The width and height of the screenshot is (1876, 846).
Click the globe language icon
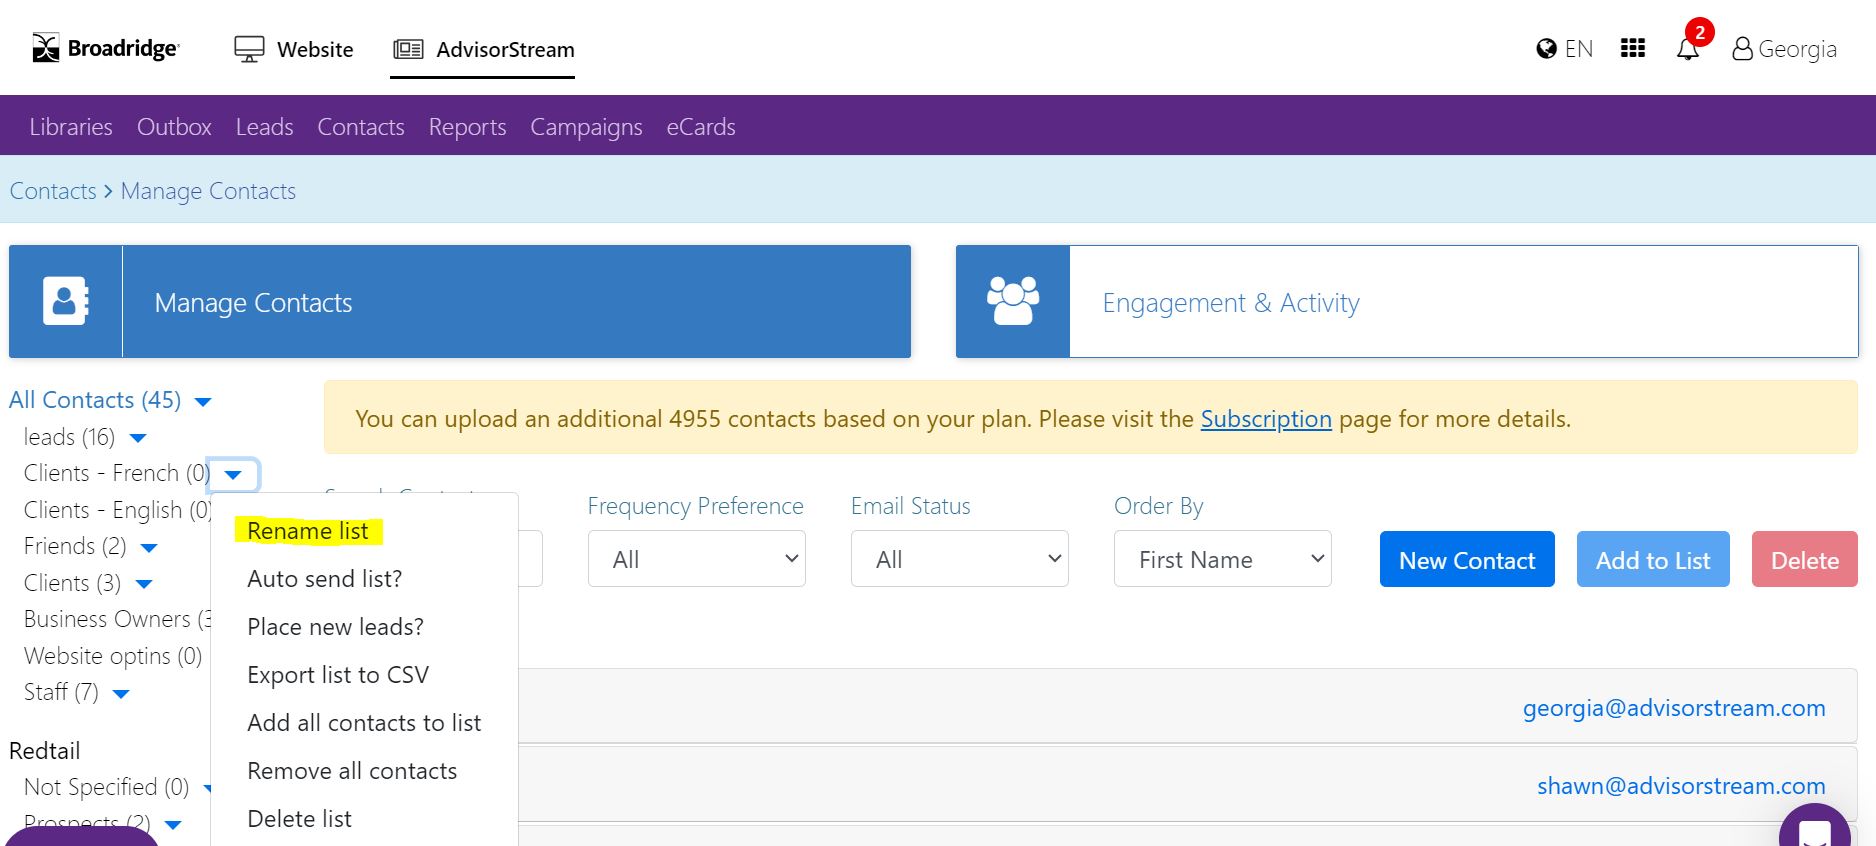tap(1546, 49)
